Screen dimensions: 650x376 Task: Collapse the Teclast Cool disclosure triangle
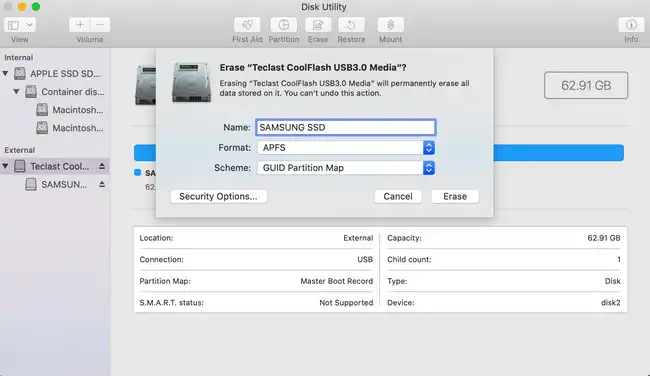coord(5,166)
